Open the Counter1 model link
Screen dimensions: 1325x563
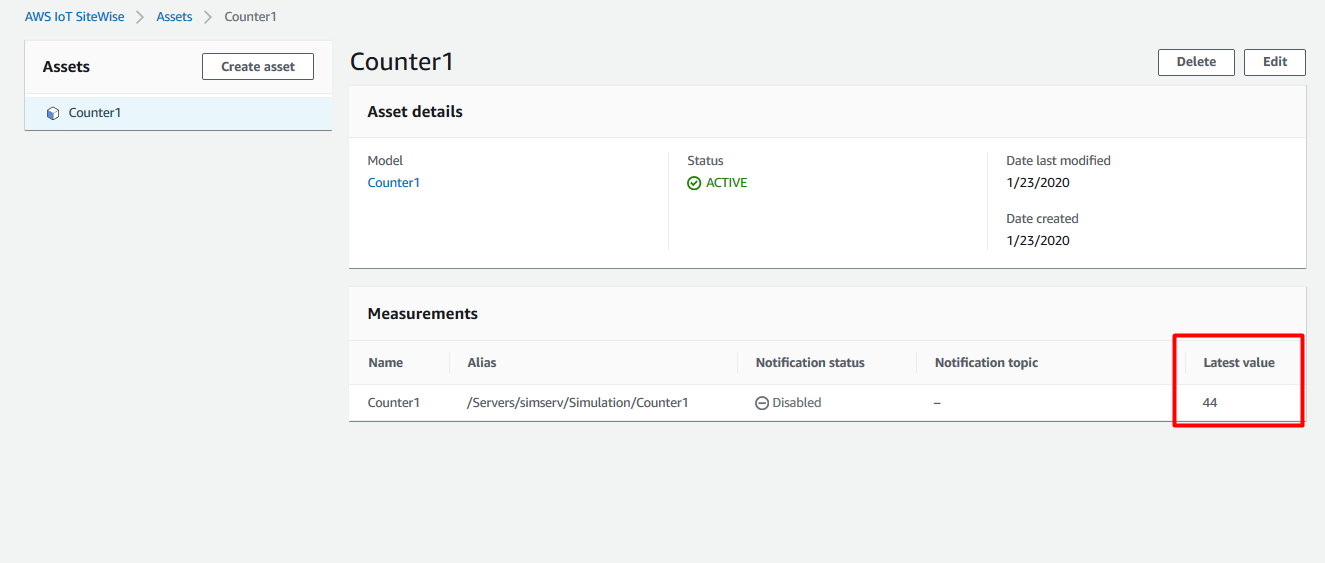tap(394, 183)
